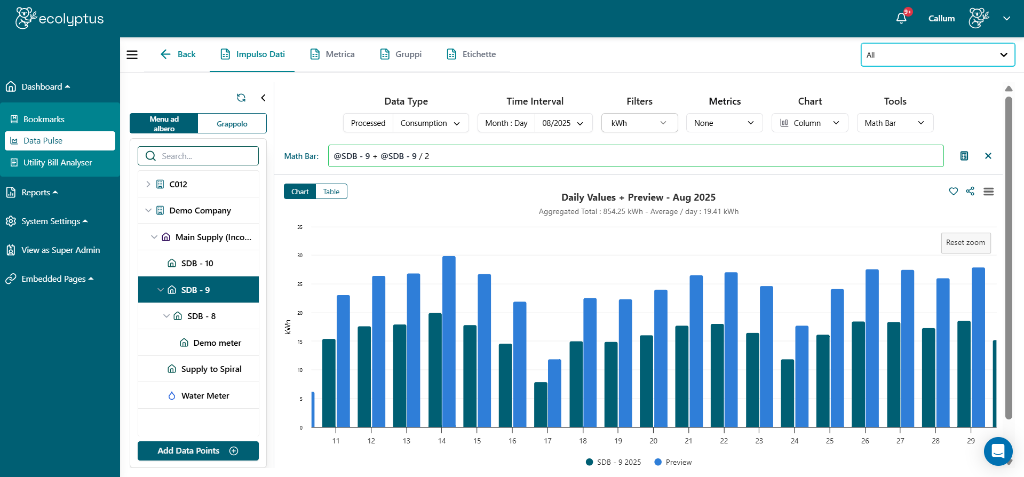Open the chart options menu icon
The height and width of the screenshot is (477, 1024).
[988, 191]
